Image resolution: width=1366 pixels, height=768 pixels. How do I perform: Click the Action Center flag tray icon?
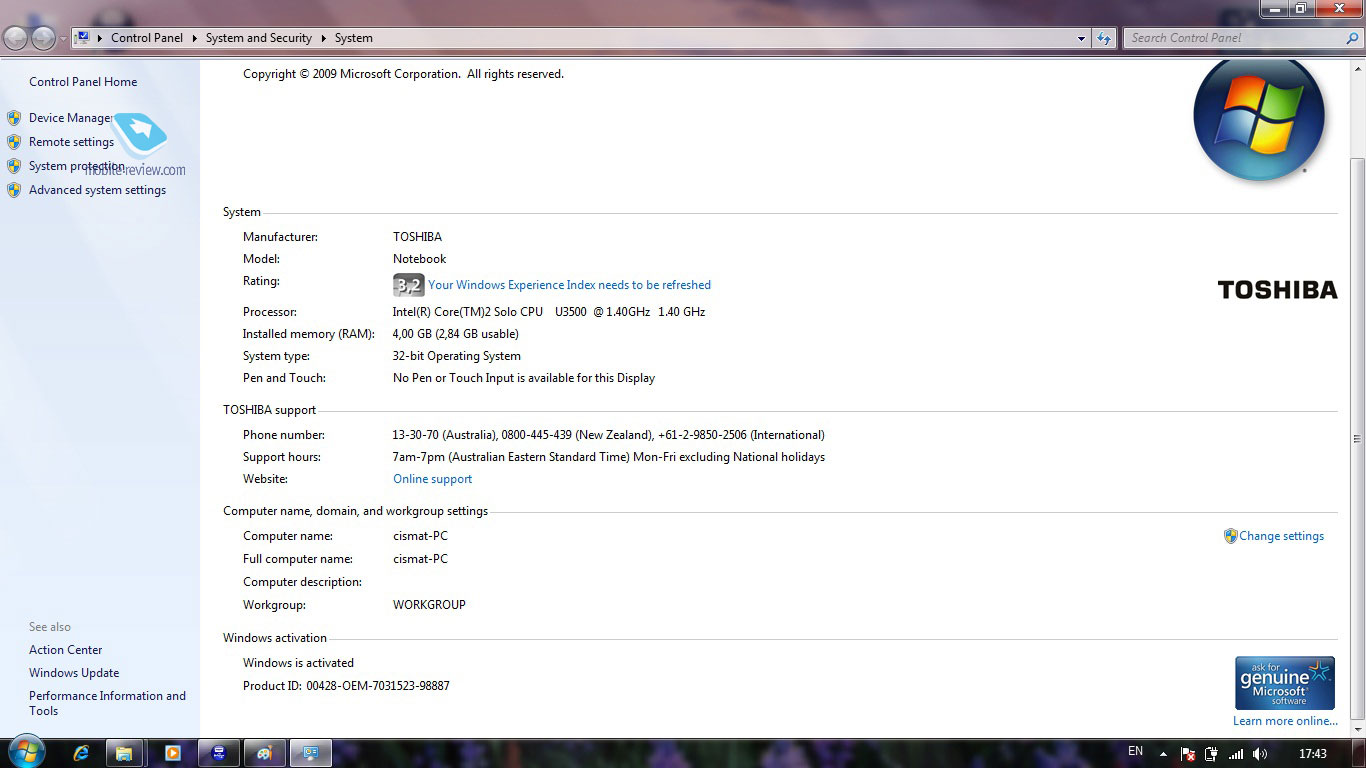(1188, 754)
